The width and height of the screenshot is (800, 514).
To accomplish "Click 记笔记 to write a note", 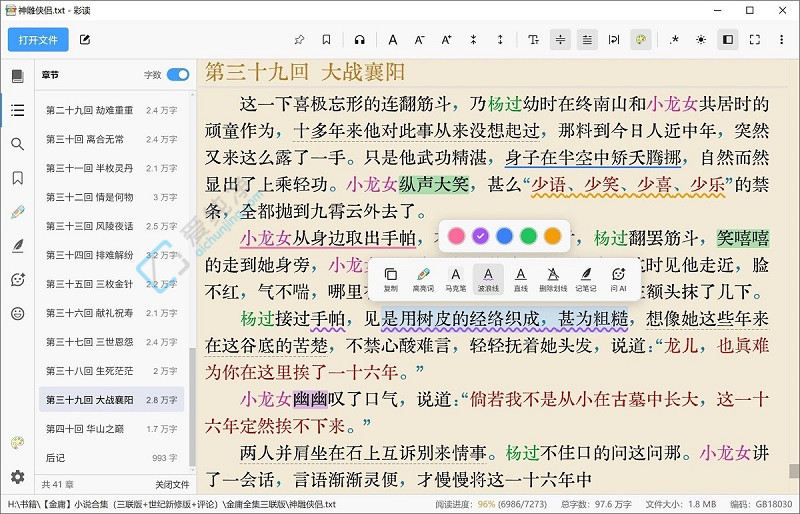I will click(x=586, y=279).
